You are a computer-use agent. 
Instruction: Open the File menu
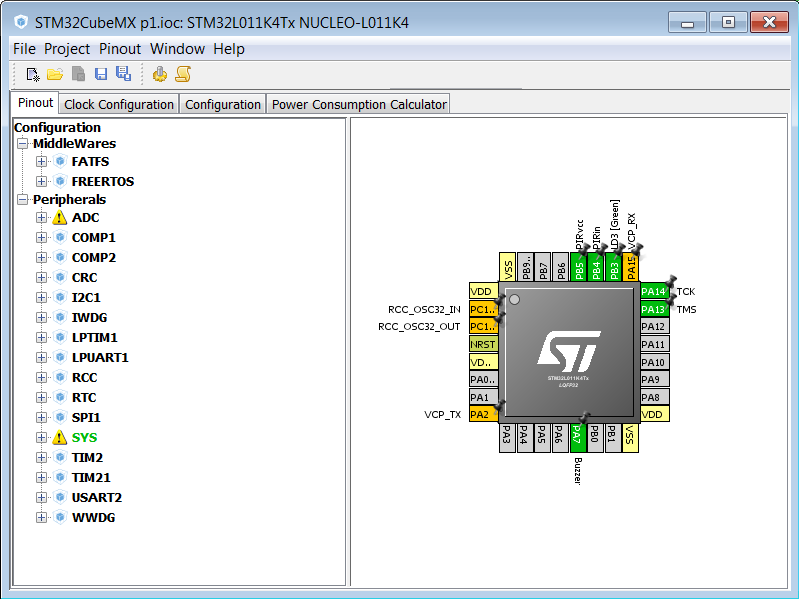pyautogui.click(x=24, y=49)
